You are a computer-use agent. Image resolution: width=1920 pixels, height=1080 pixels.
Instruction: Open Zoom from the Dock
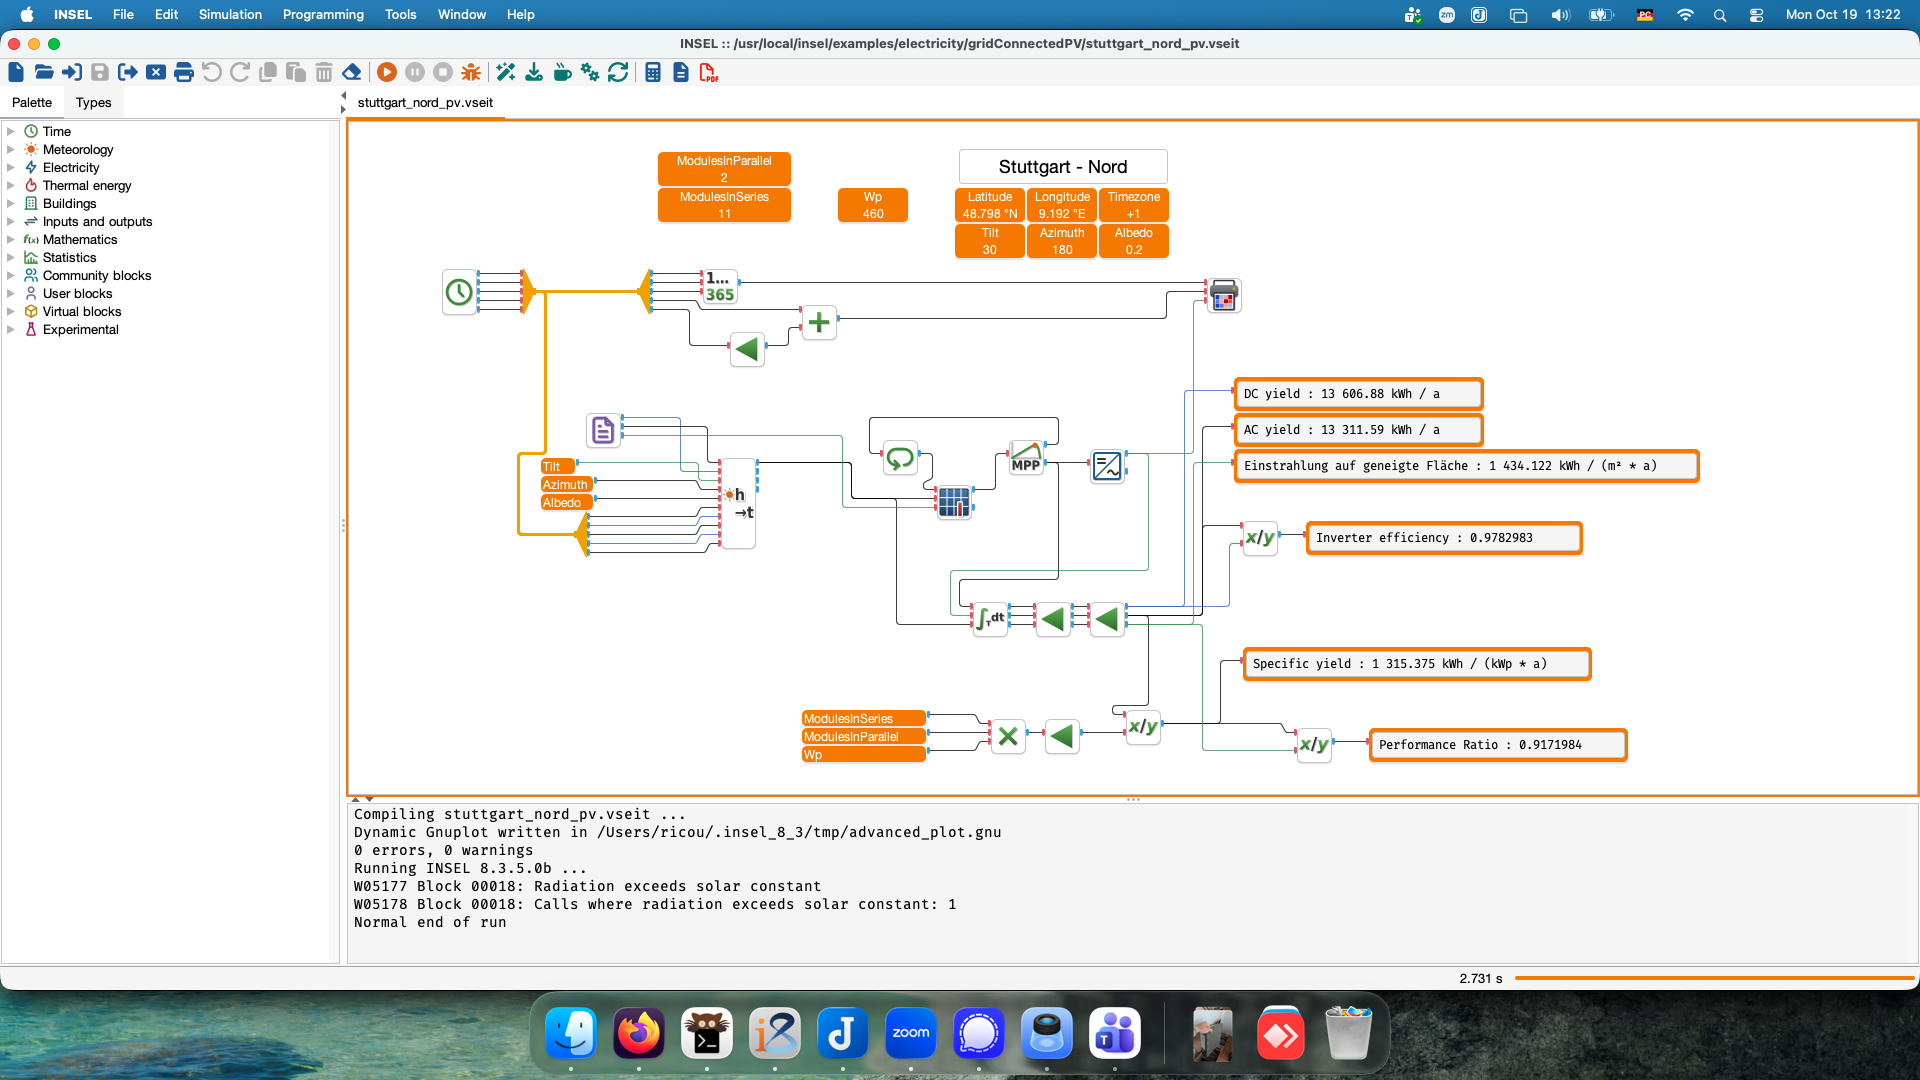(x=911, y=1033)
